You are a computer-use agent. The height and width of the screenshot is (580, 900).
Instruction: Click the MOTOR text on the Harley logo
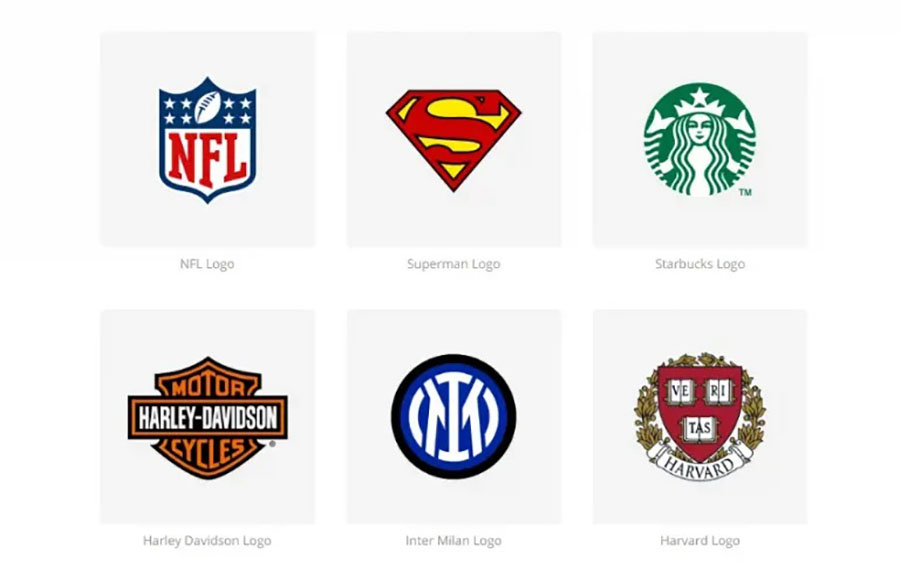click(207, 386)
